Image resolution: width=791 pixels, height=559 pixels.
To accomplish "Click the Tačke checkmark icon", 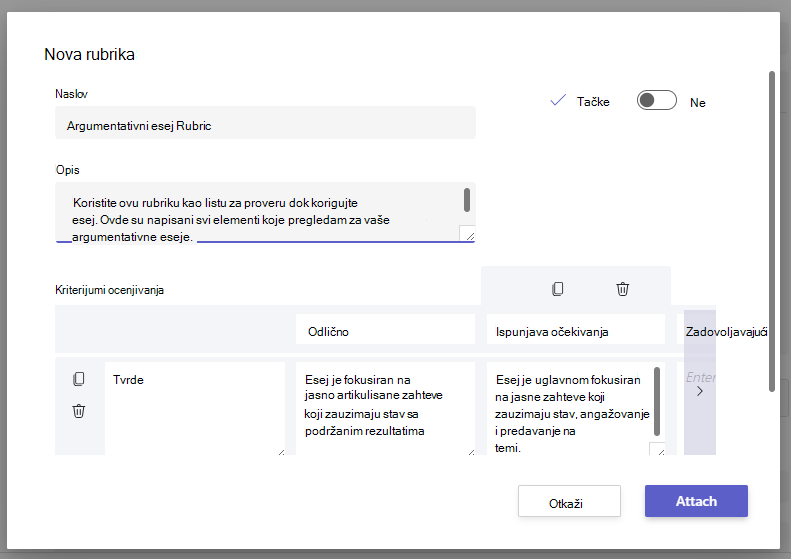I will pyautogui.click(x=558, y=100).
